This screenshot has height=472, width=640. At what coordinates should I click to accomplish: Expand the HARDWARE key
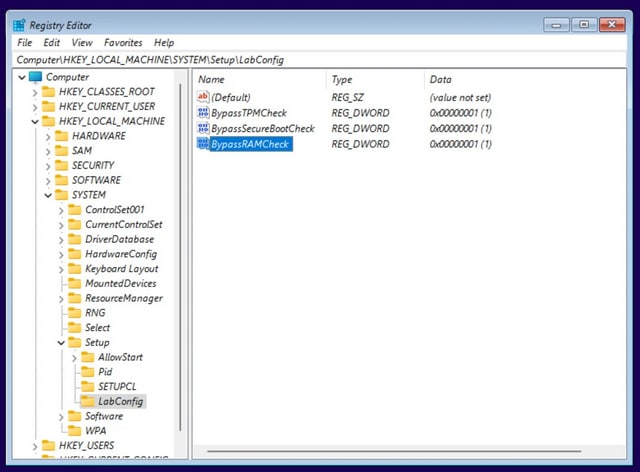pos(48,137)
